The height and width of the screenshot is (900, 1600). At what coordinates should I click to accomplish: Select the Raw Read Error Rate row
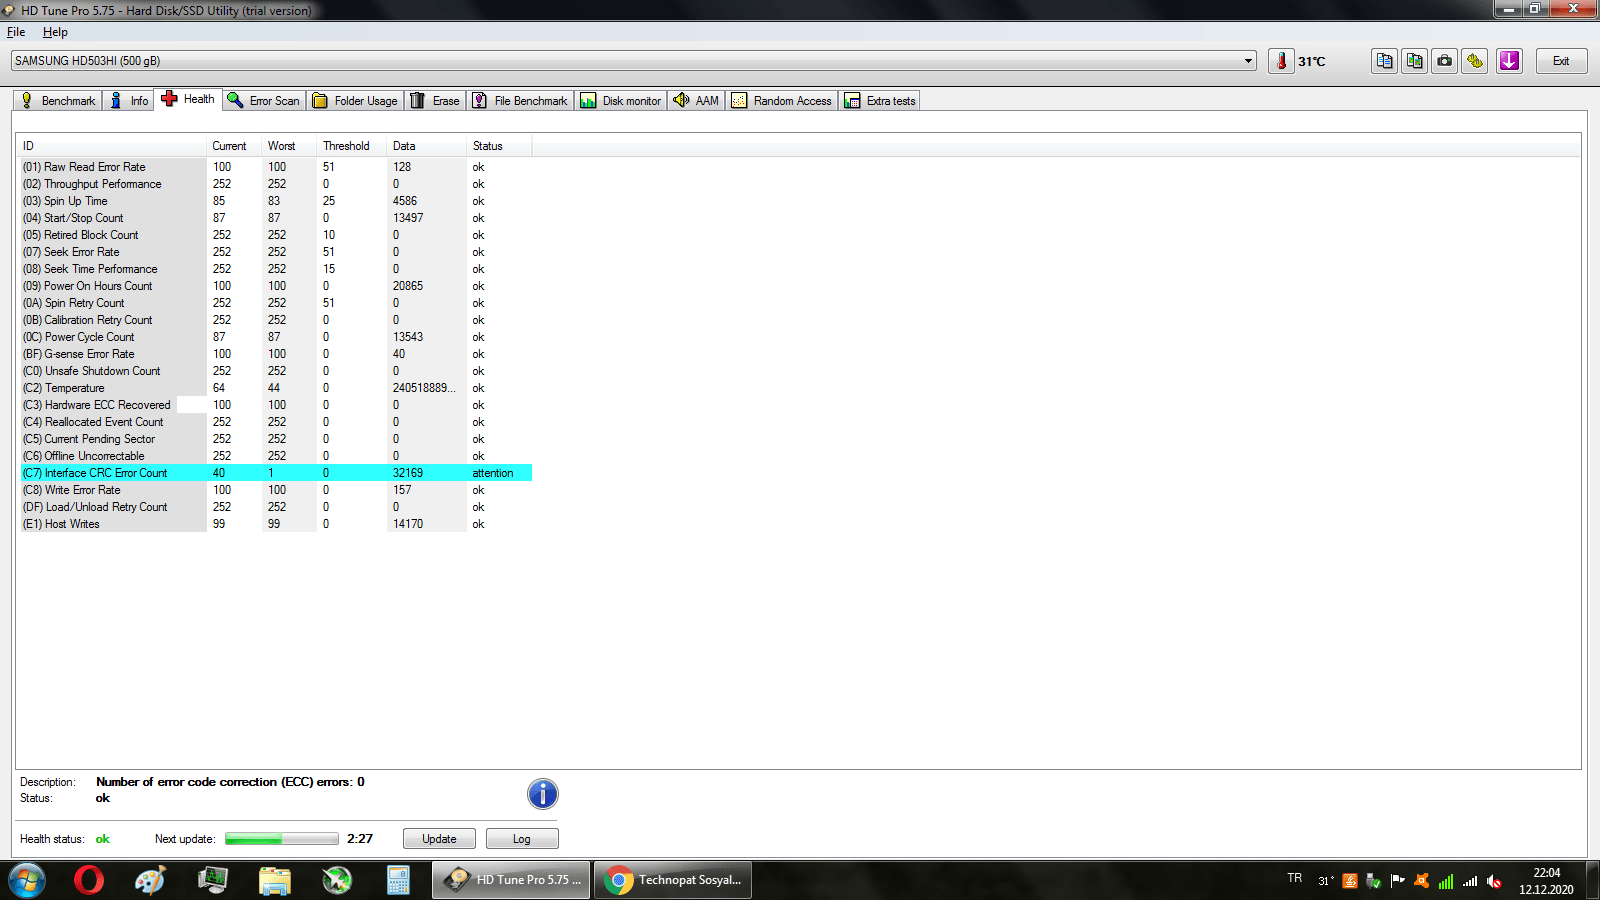click(276, 167)
